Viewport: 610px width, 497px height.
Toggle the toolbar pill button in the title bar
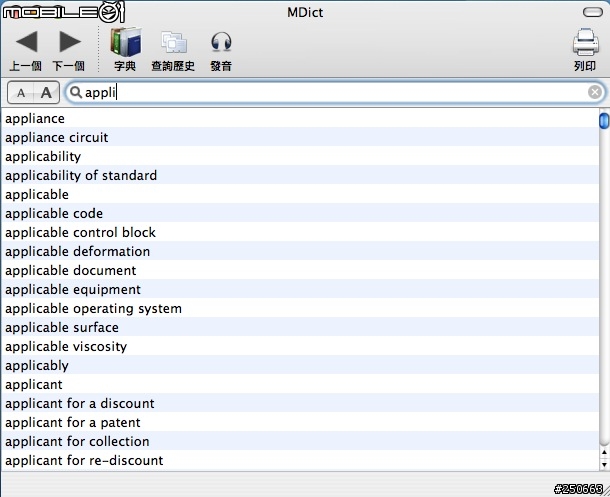coord(592,12)
